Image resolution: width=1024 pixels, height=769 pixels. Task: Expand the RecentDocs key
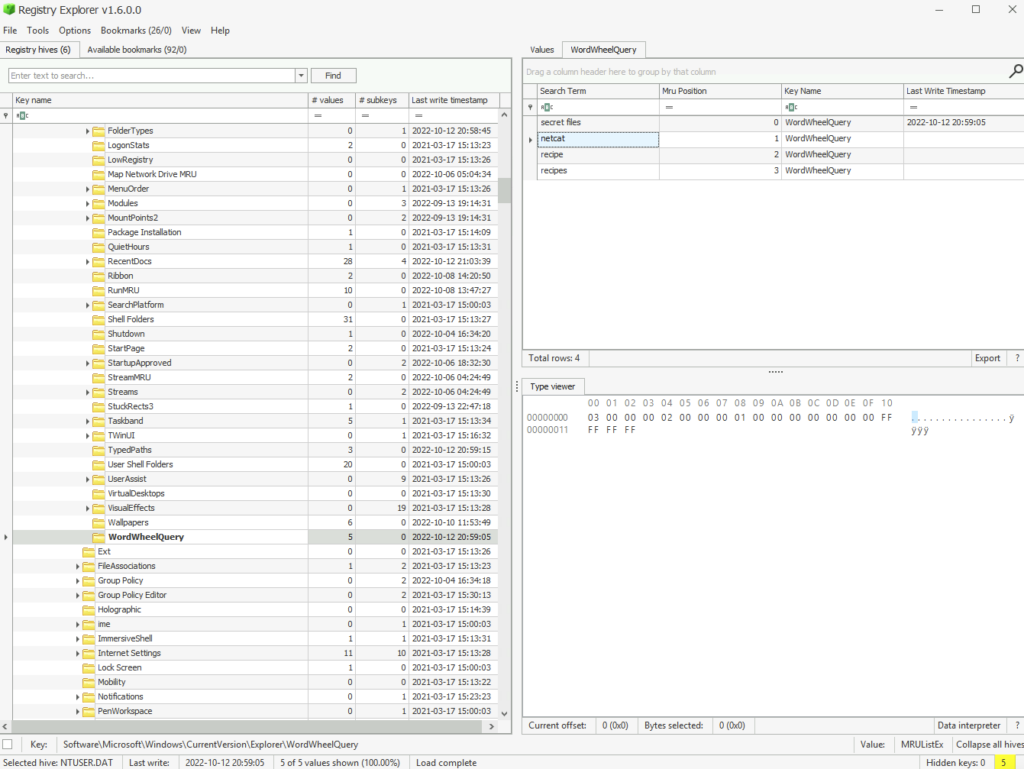click(x=88, y=262)
